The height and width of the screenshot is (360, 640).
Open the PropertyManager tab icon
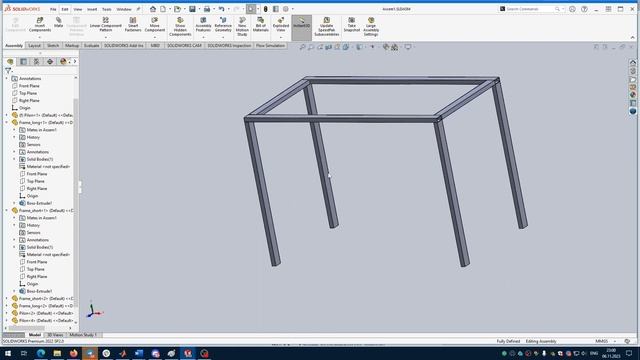[x=23, y=62]
